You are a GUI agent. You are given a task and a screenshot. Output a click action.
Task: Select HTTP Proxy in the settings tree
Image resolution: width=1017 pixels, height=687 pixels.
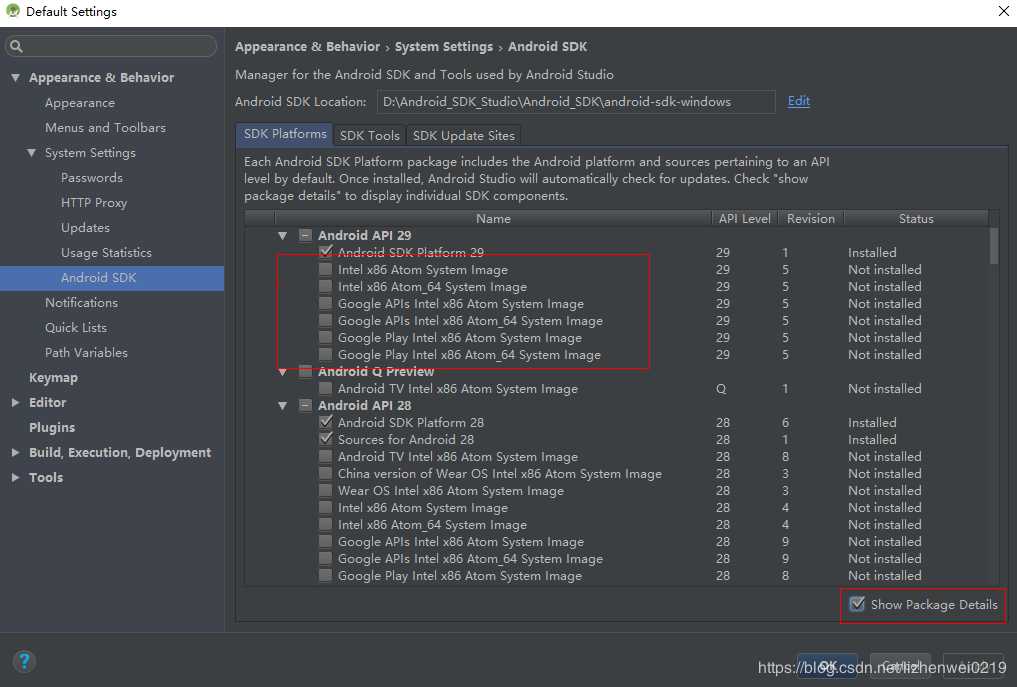pyautogui.click(x=94, y=203)
